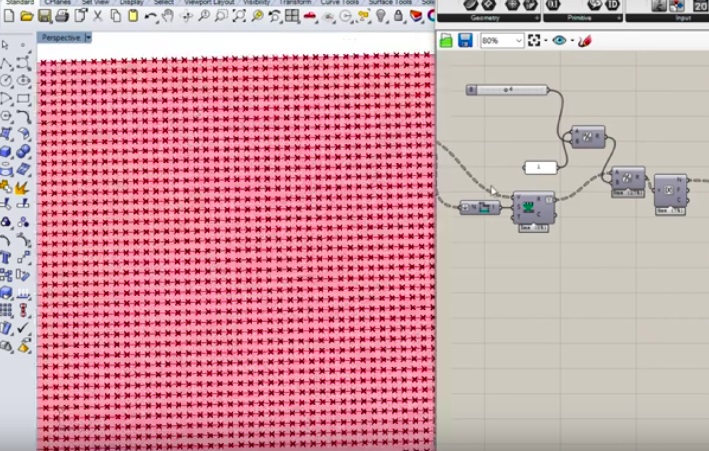Image resolution: width=709 pixels, height=451 pixels.
Task: Select the Circle tool
Action: (x=6, y=81)
